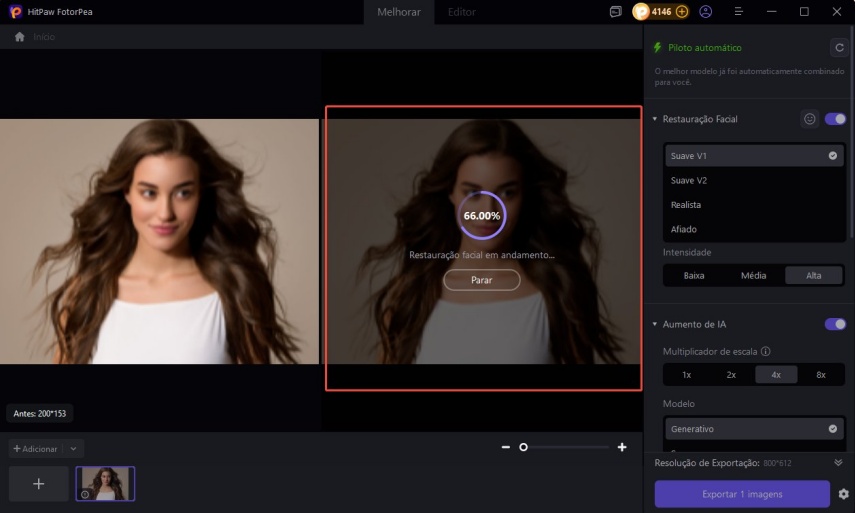Click the zoom in plus icon
This screenshot has width=855, height=513.
[x=622, y=447]
